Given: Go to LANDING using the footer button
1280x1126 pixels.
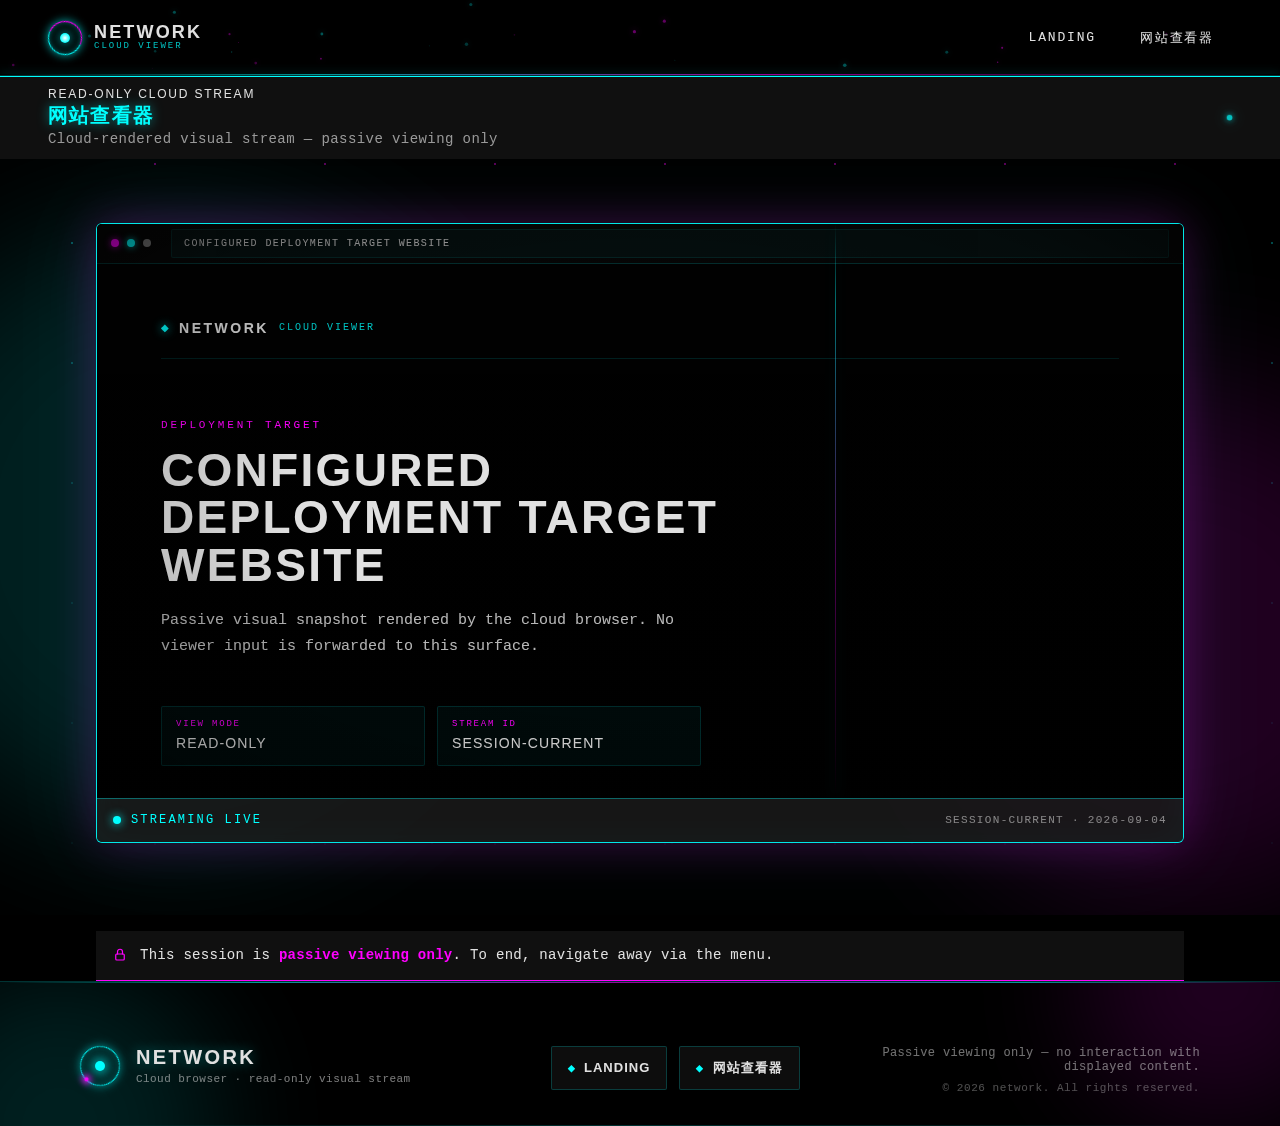Looking at the screenshot, I should point(609,1068).
